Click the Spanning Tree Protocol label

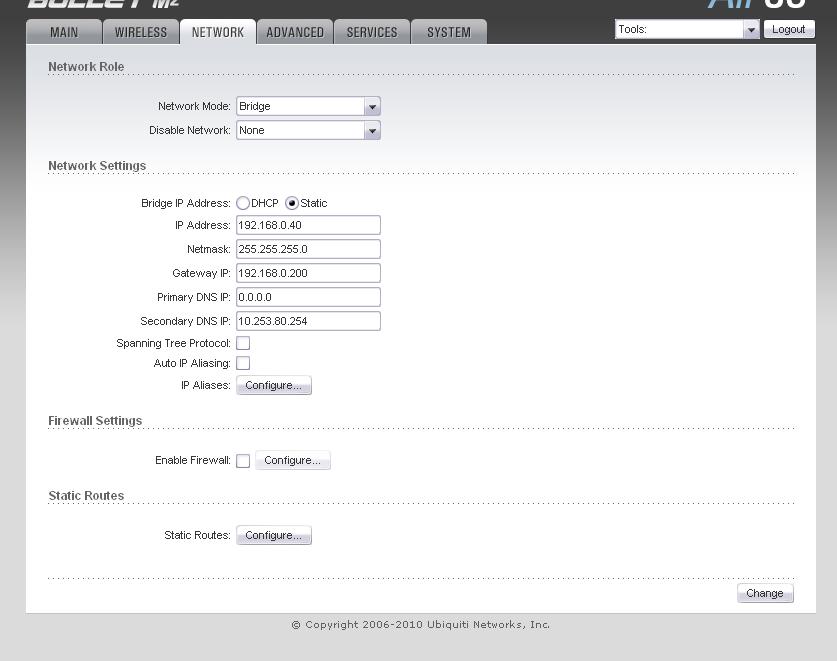pyautogui.click(x=173, y=343)
